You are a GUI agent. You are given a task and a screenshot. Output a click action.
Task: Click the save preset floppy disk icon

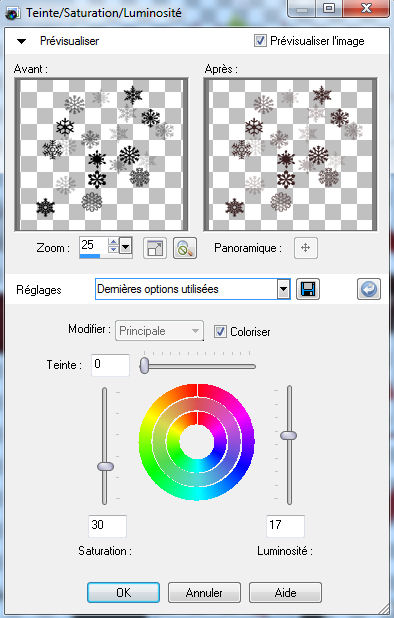(308, 290)
